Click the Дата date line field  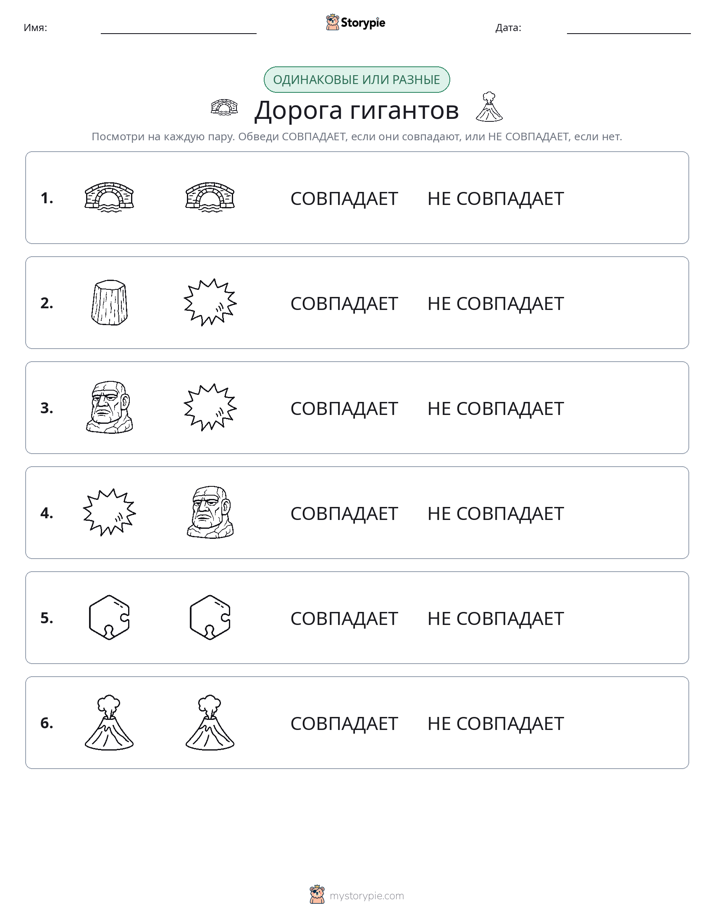[629, 28]
